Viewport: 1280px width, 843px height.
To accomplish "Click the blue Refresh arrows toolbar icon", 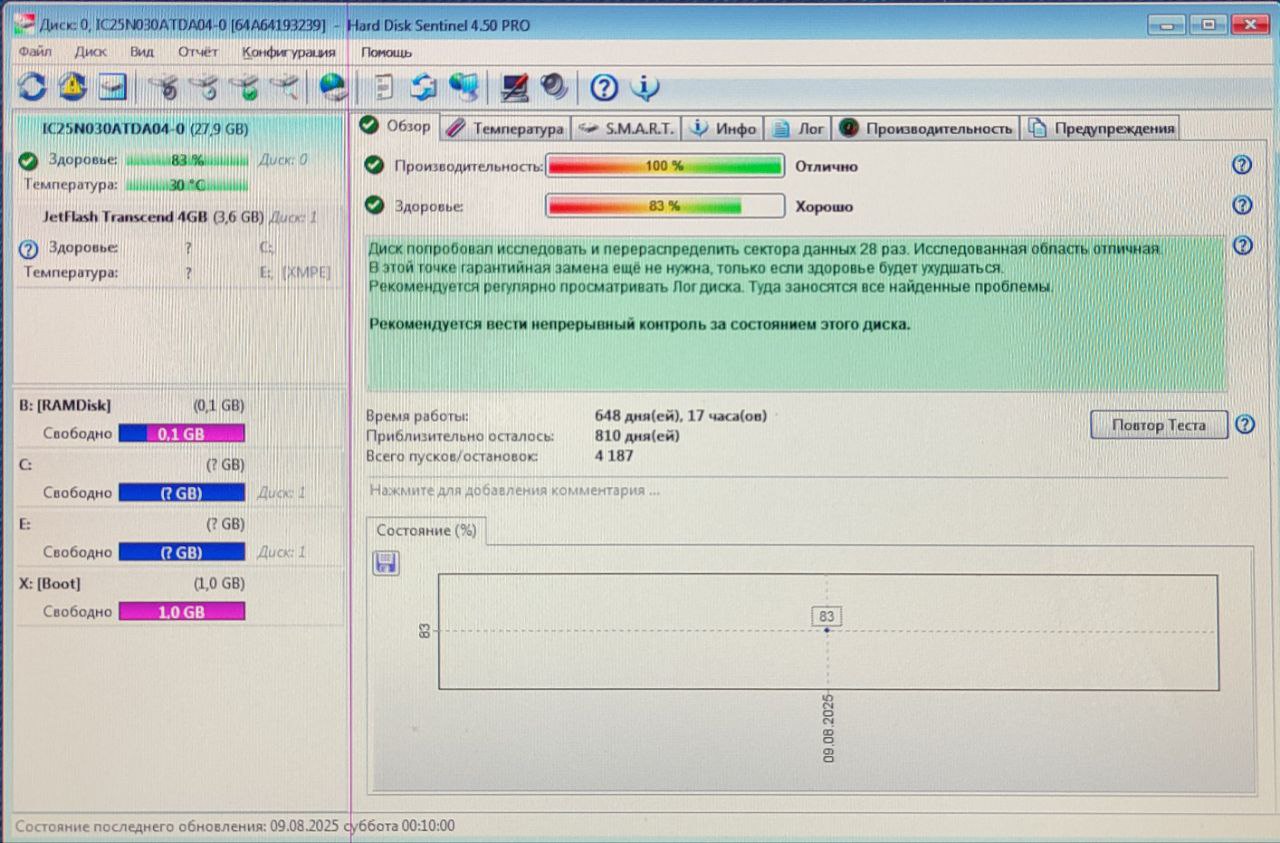I will pyautogui.click(x=32, y=87).
